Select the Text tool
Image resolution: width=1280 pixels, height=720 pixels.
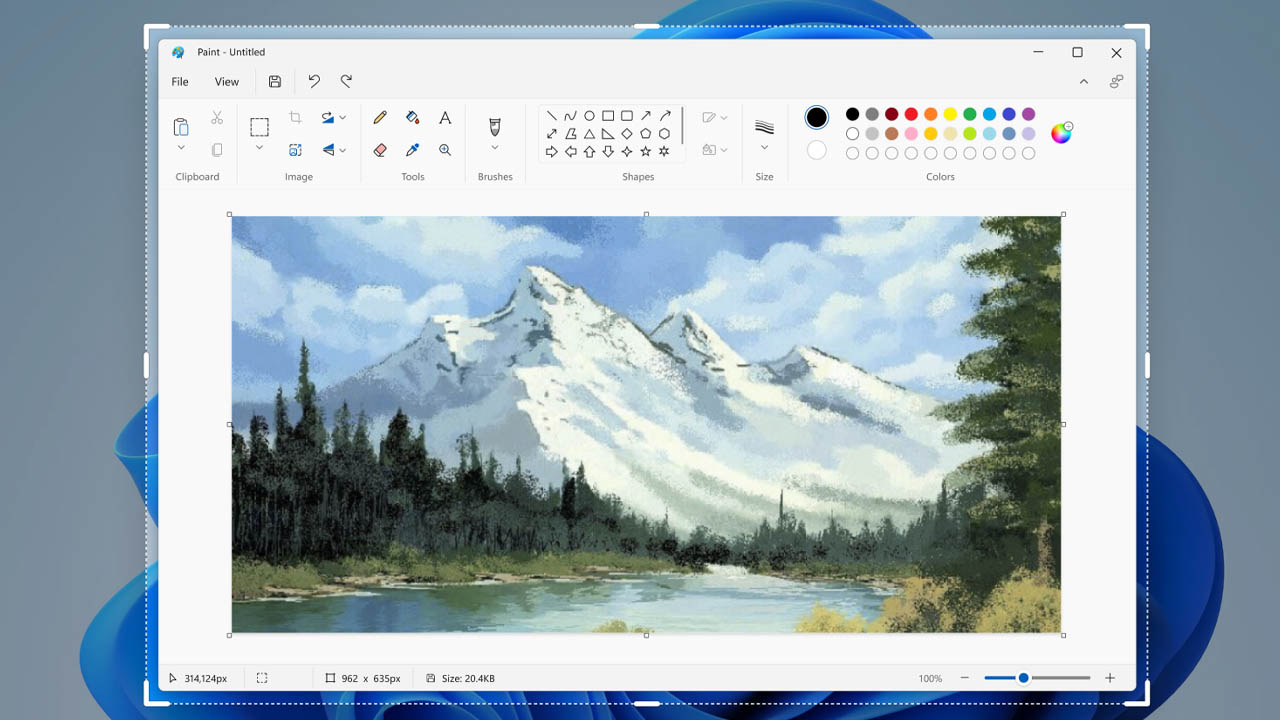click(445, 117)
